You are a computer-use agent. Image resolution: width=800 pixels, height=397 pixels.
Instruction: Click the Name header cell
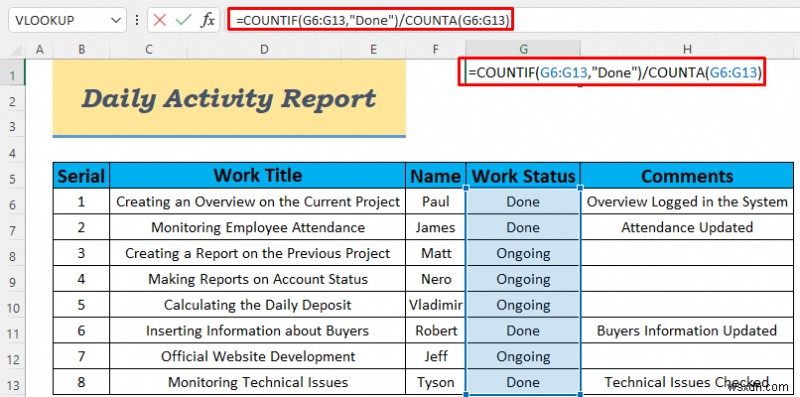435,176
